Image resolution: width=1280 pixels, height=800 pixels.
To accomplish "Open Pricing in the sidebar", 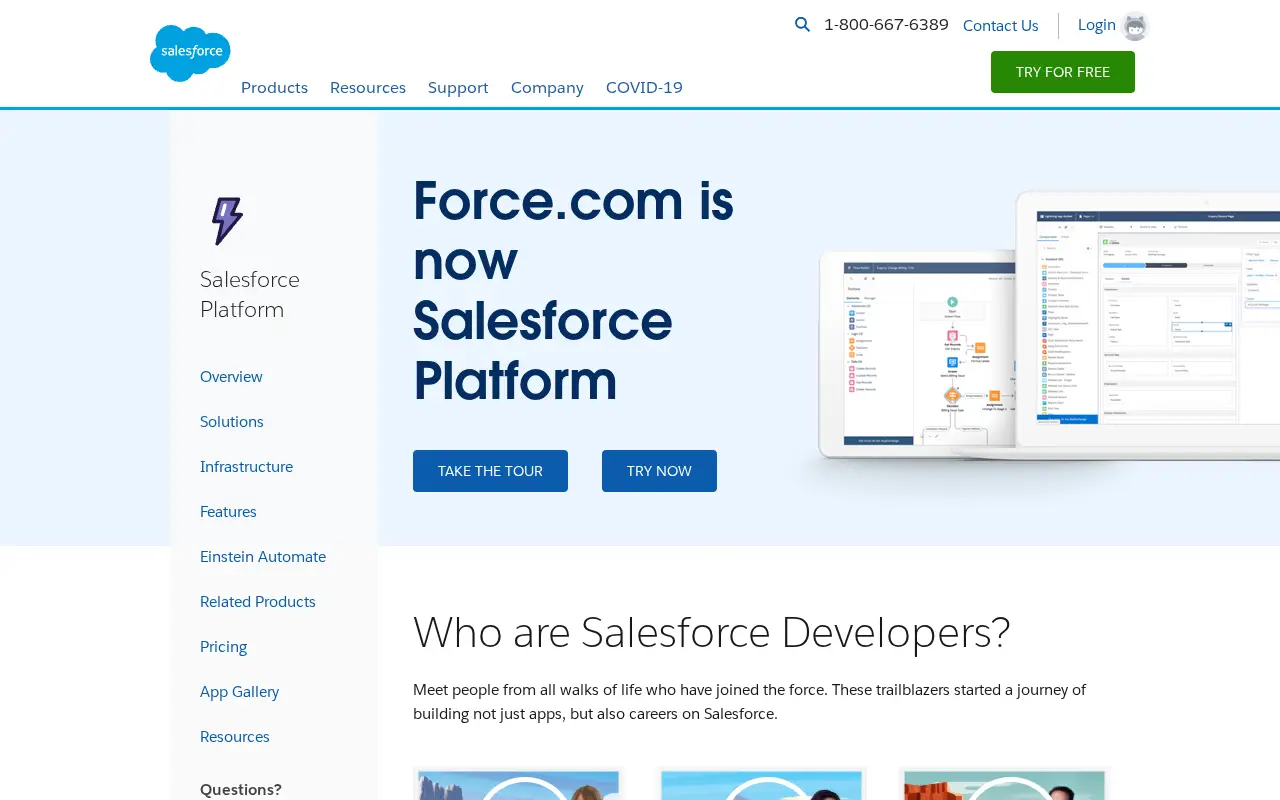I will tap(223, 647).
